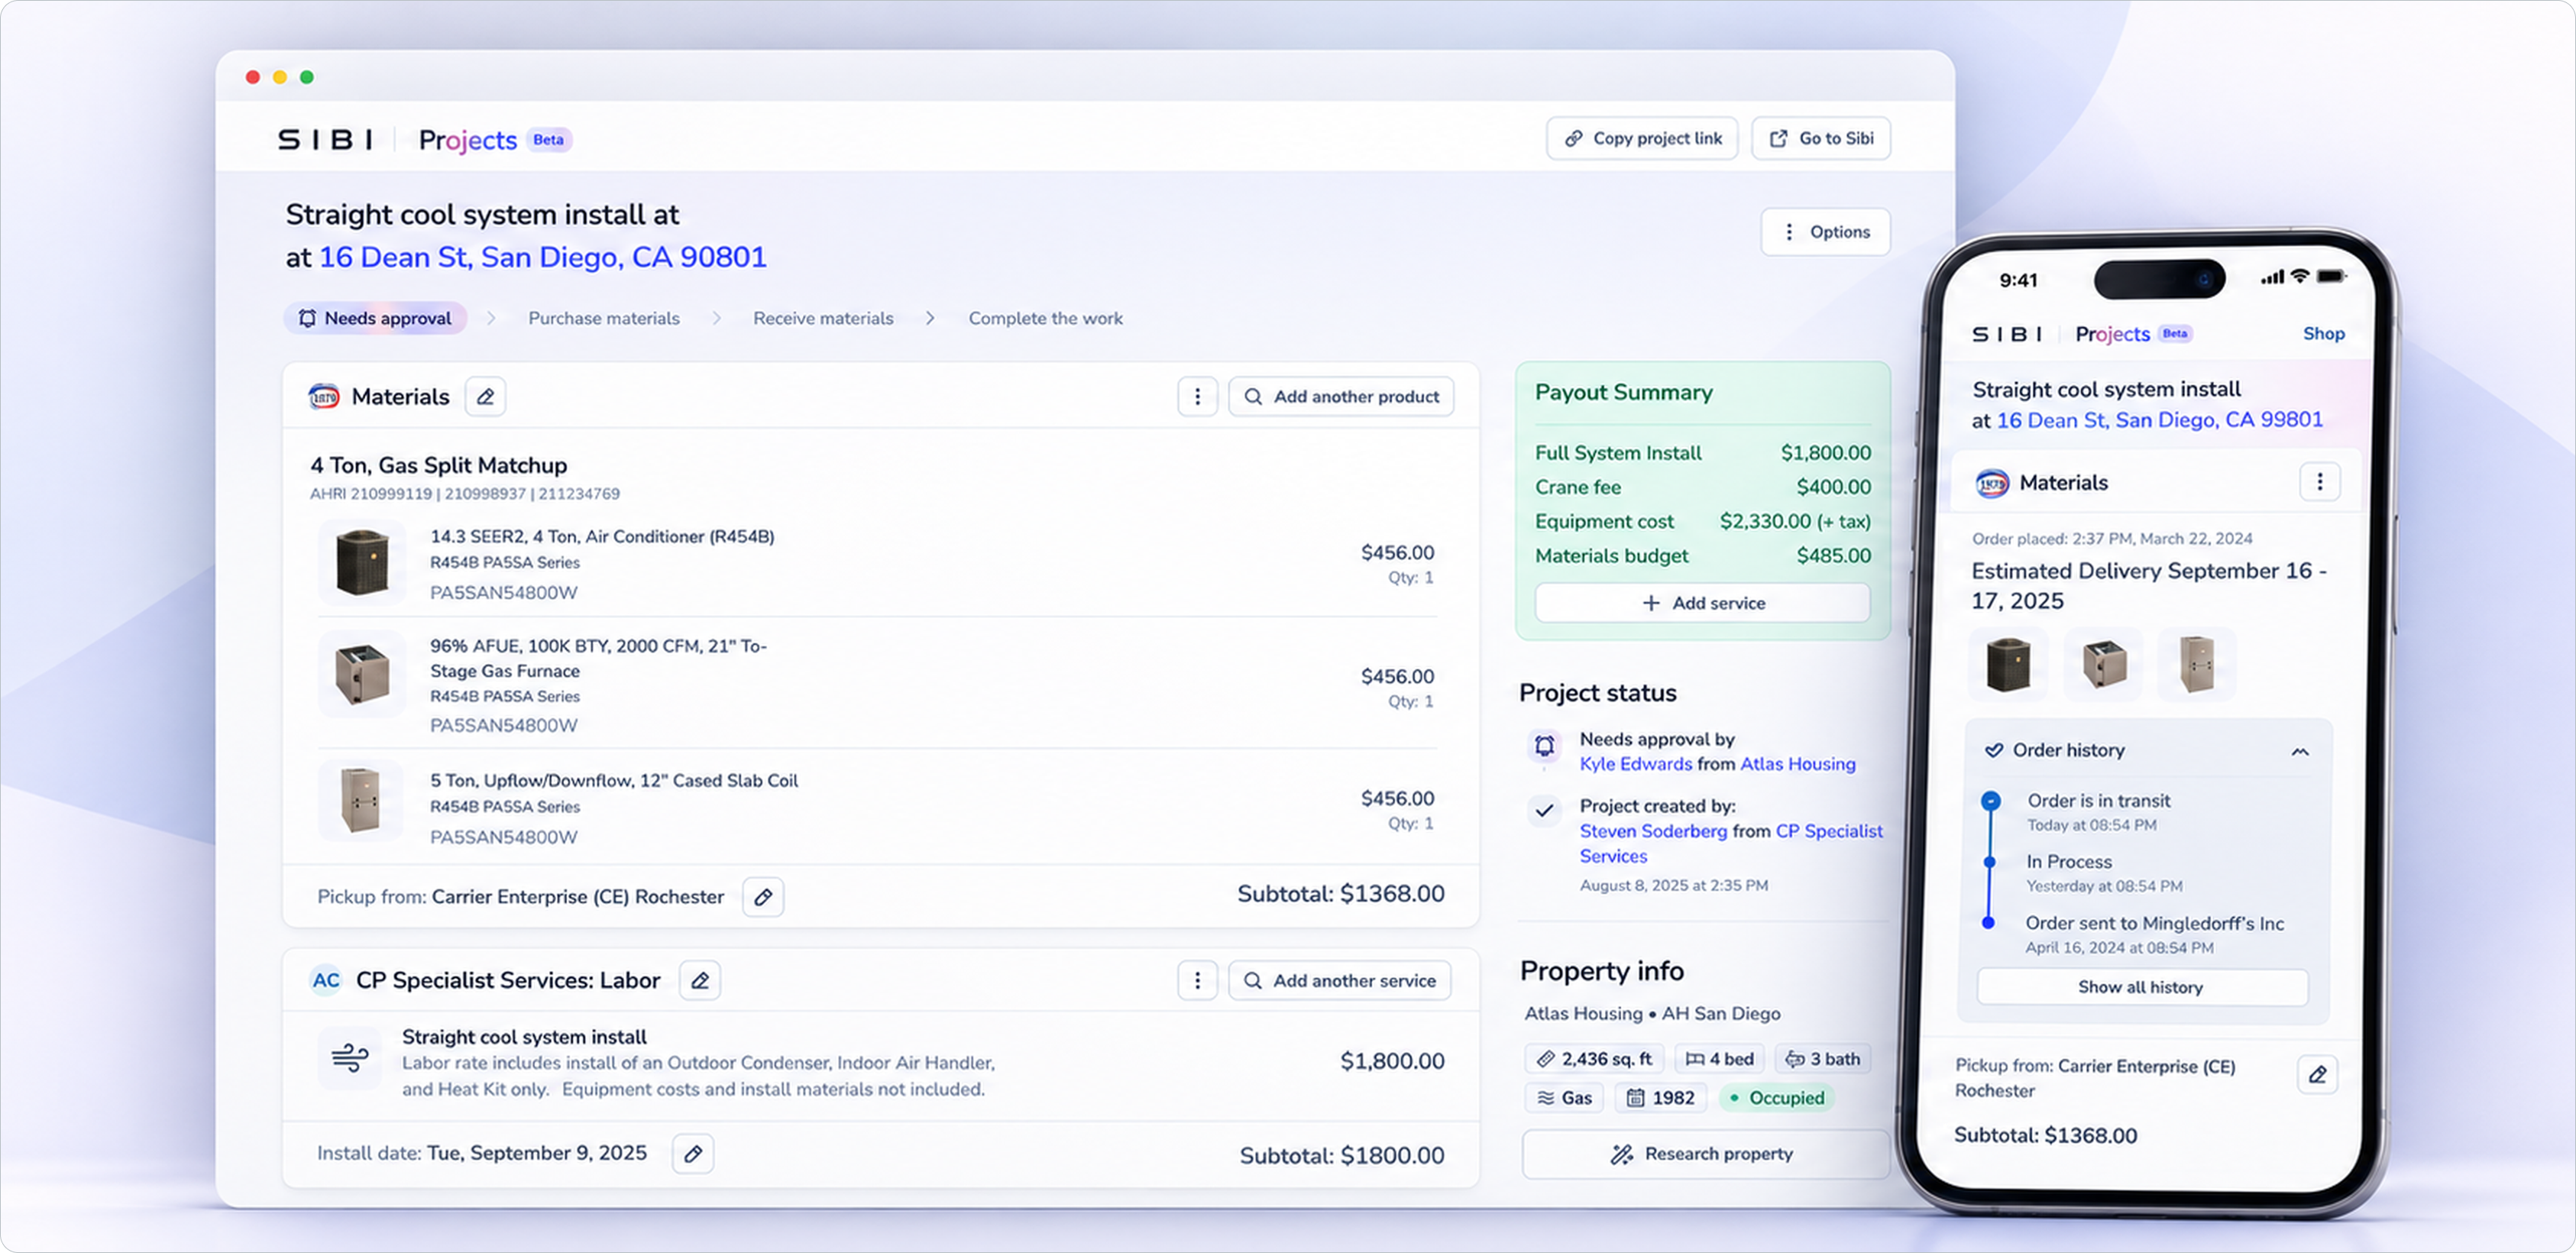This screenshot has height=1253, width=2576.
Task: Click Add another service search button
Action: coord(1340,981)
